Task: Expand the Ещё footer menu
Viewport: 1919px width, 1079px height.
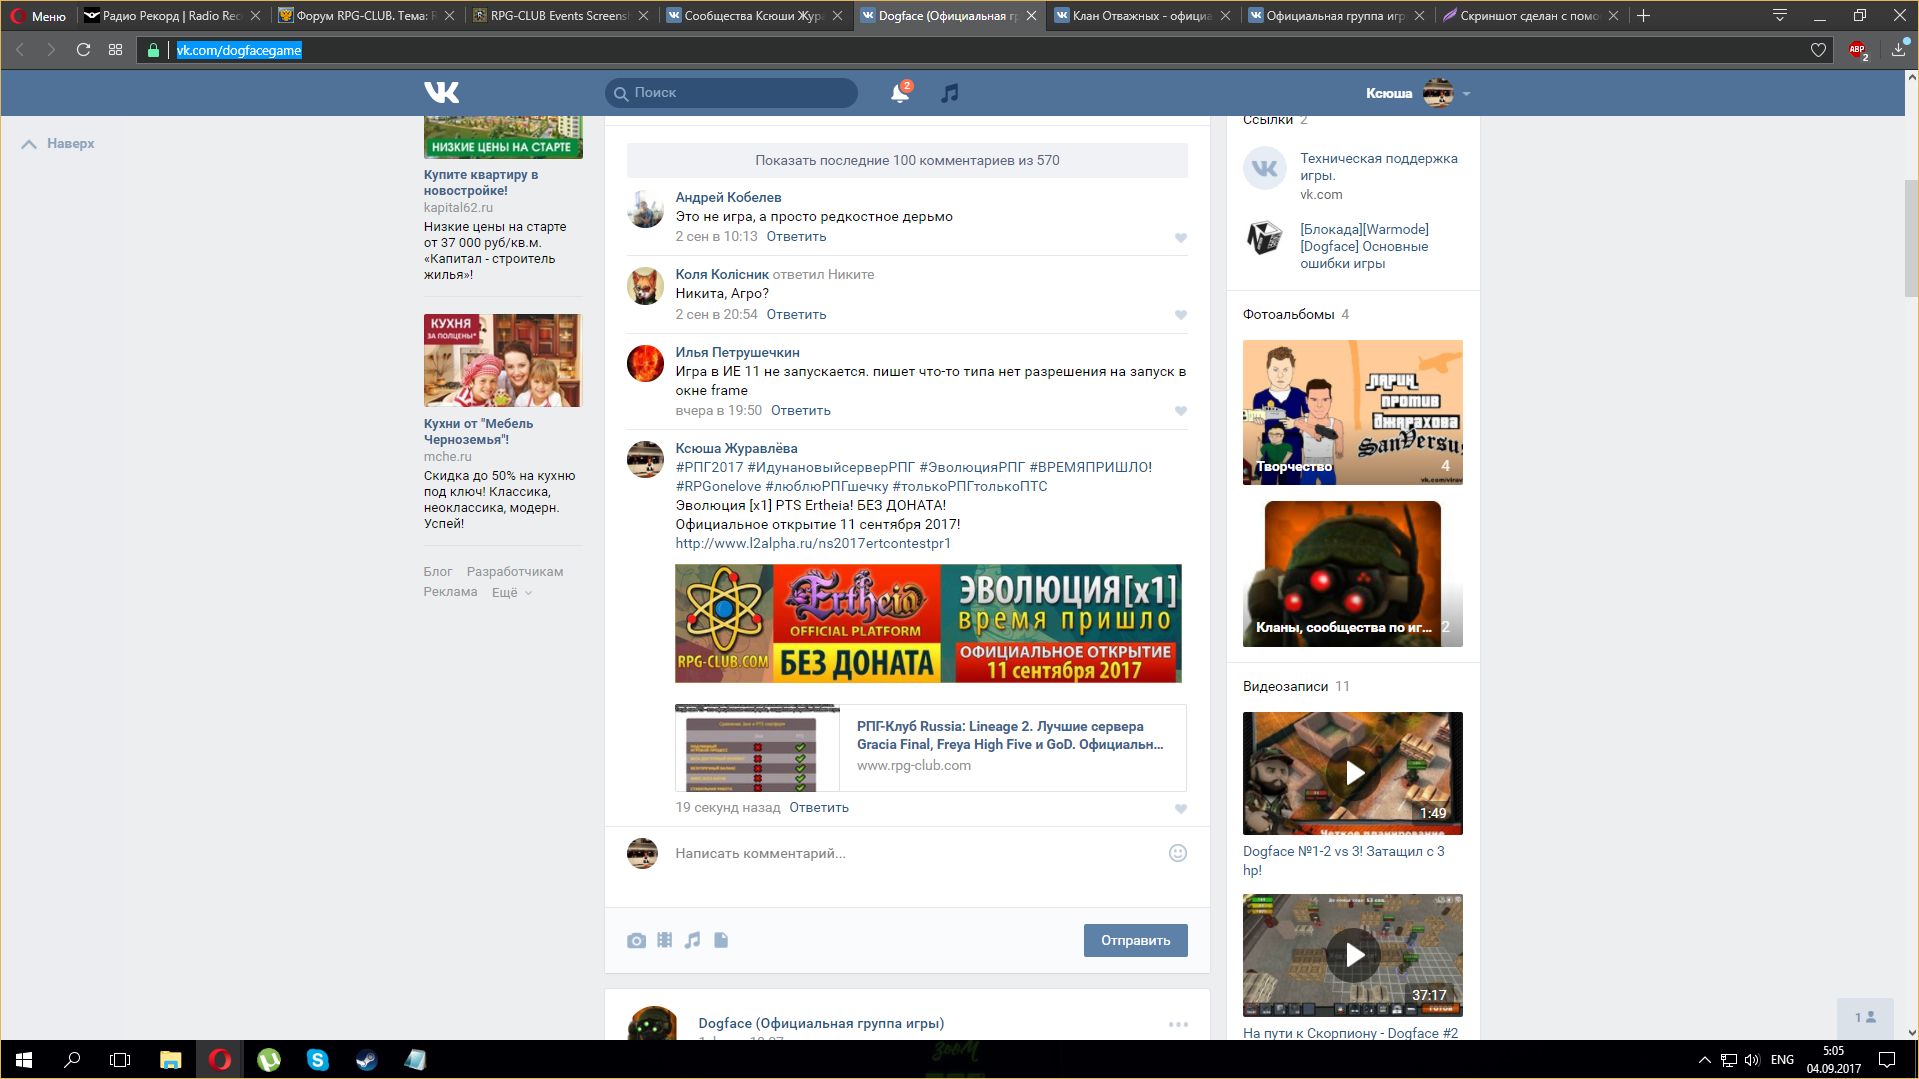Action: (511, 592)
